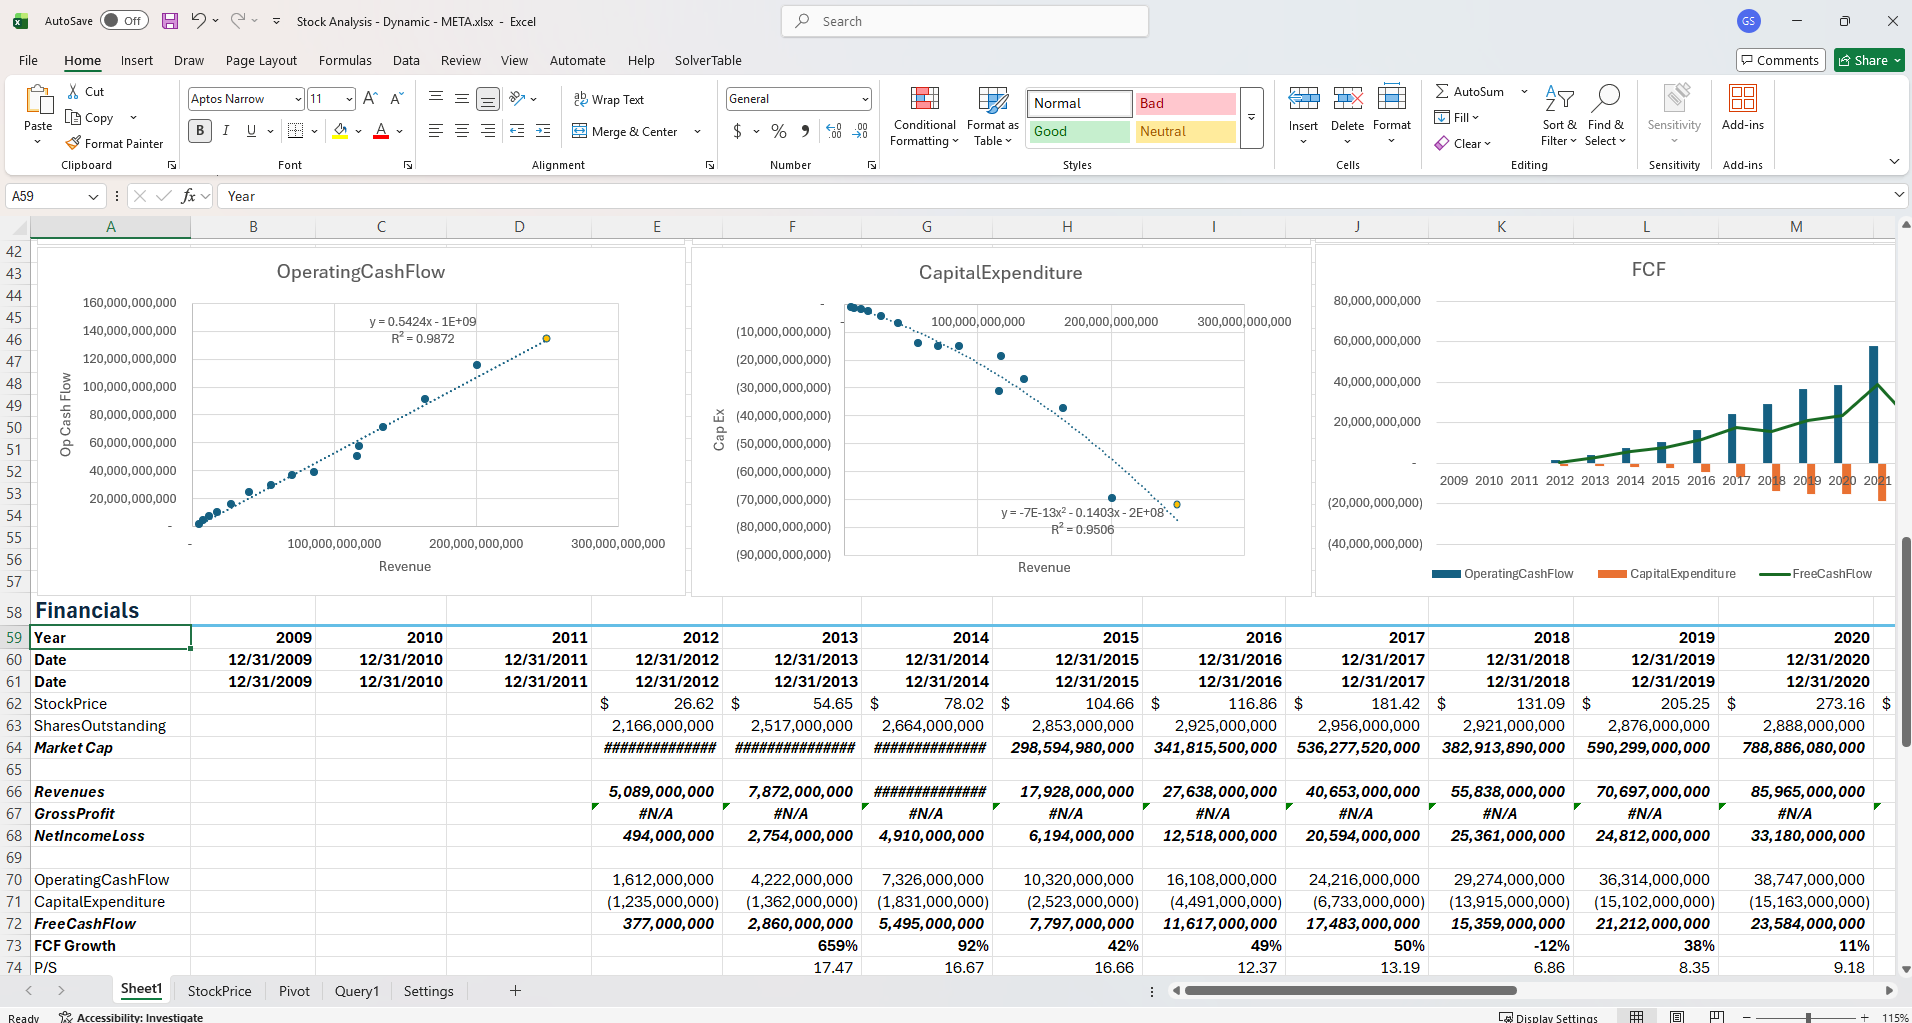
Task: Click the Redo arrow icon
Action: [x=238, y=21]
